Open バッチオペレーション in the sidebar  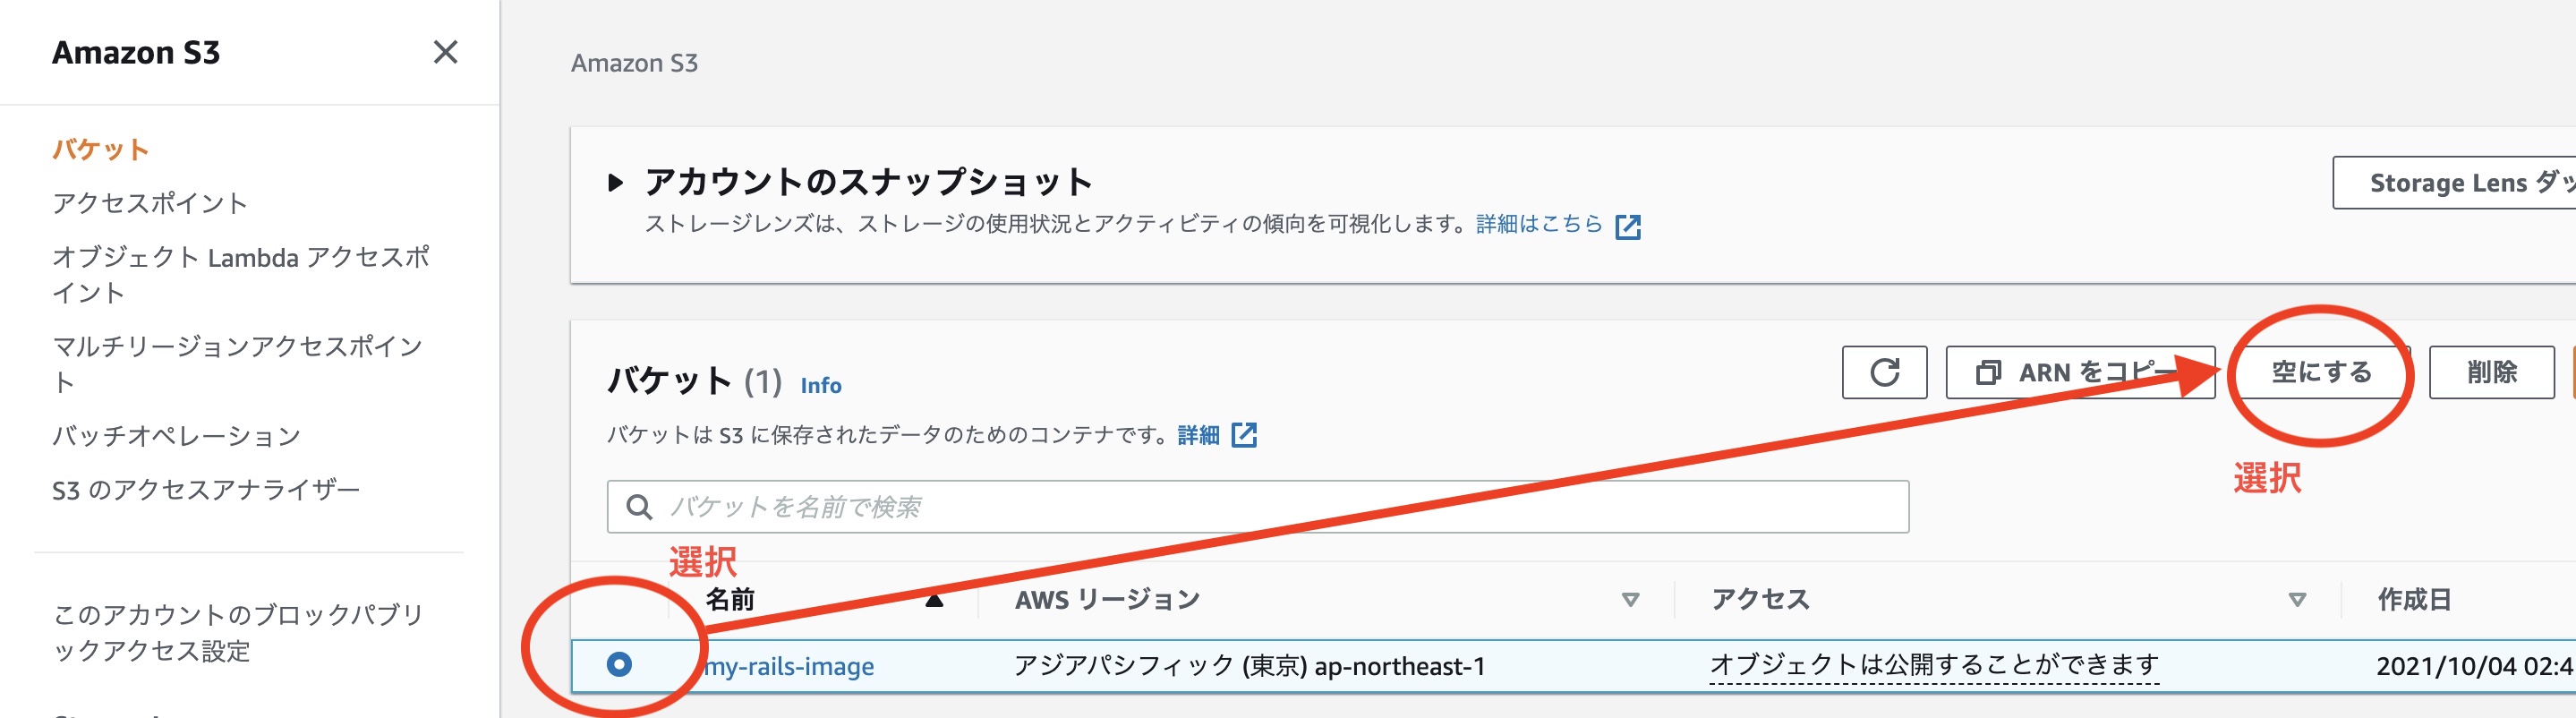click(177, 436)
